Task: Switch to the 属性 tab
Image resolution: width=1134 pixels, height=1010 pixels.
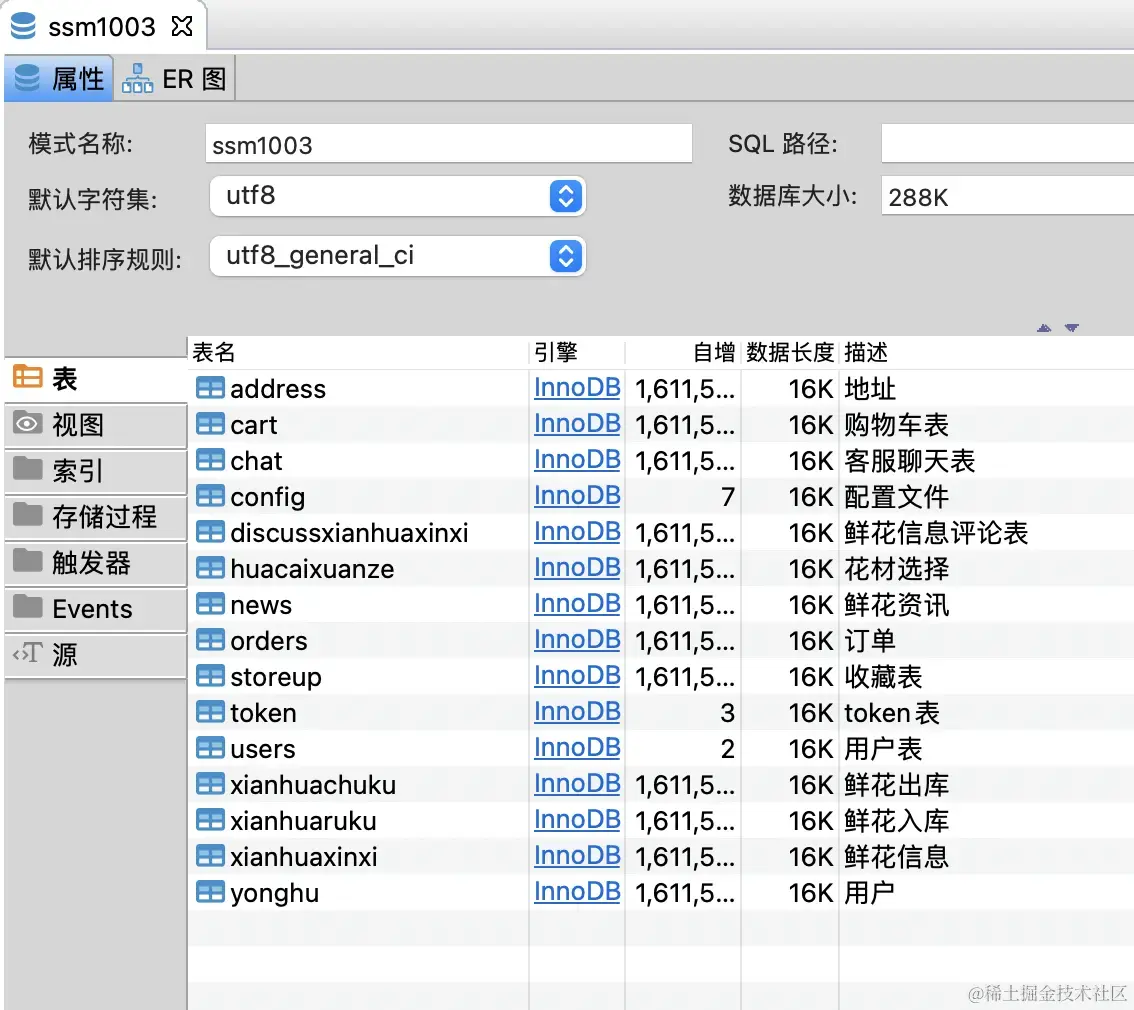Action: [x=59, y=78]
